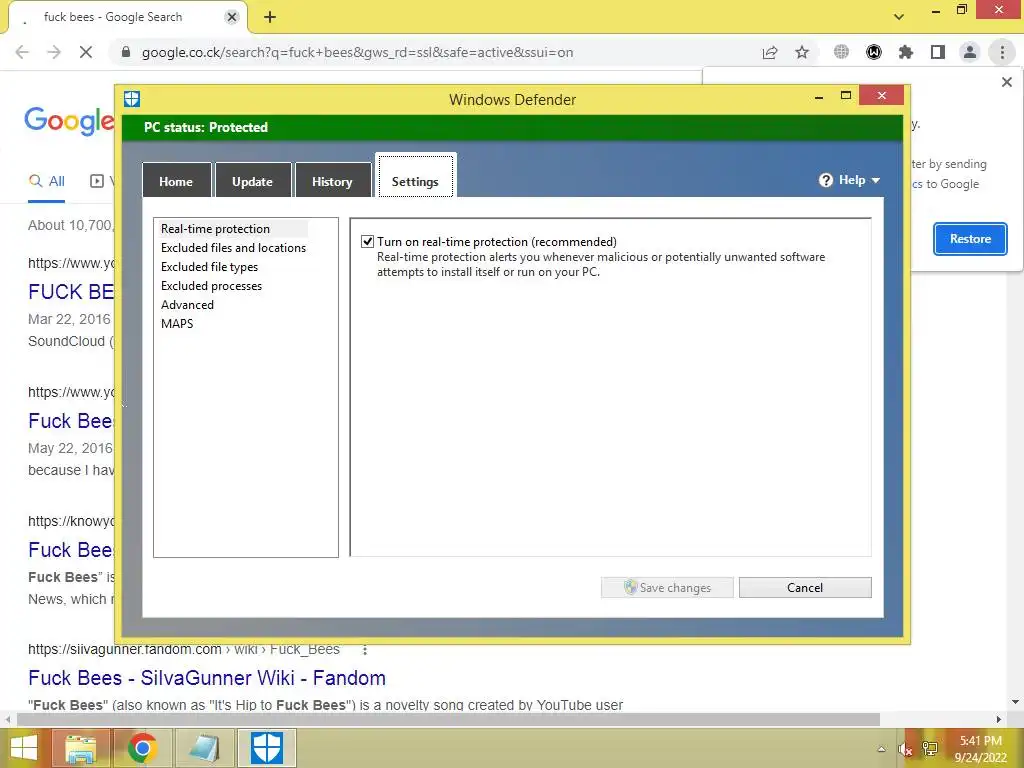1024x768 pixels.
Task: Click Cancel in Windows Defender
Action: tap(805, 587)
